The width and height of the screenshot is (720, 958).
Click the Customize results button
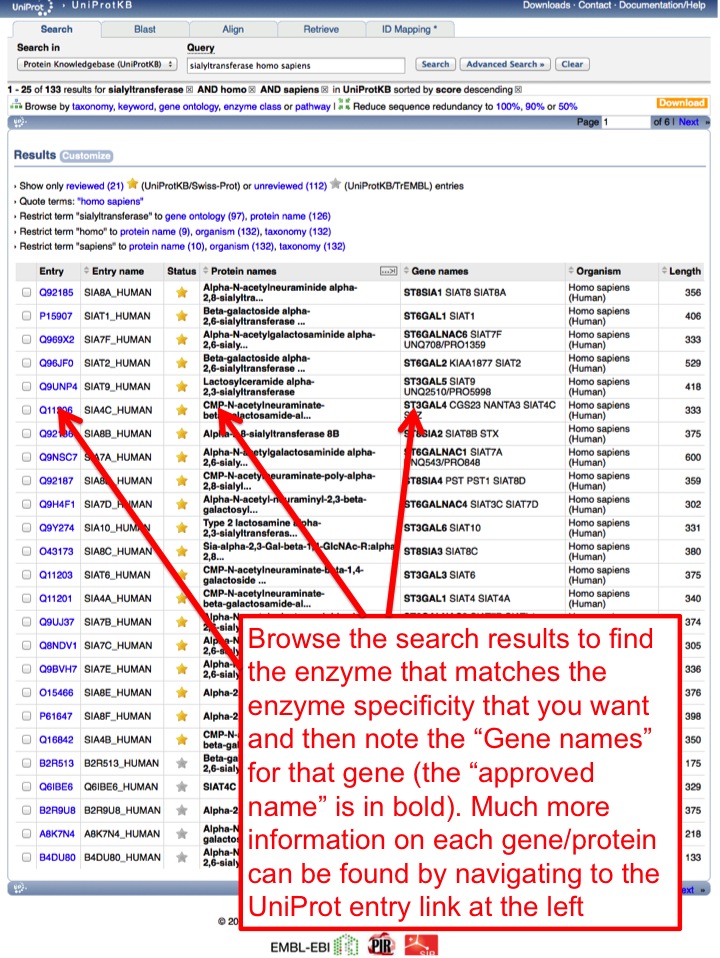click(x=87, y=156)
